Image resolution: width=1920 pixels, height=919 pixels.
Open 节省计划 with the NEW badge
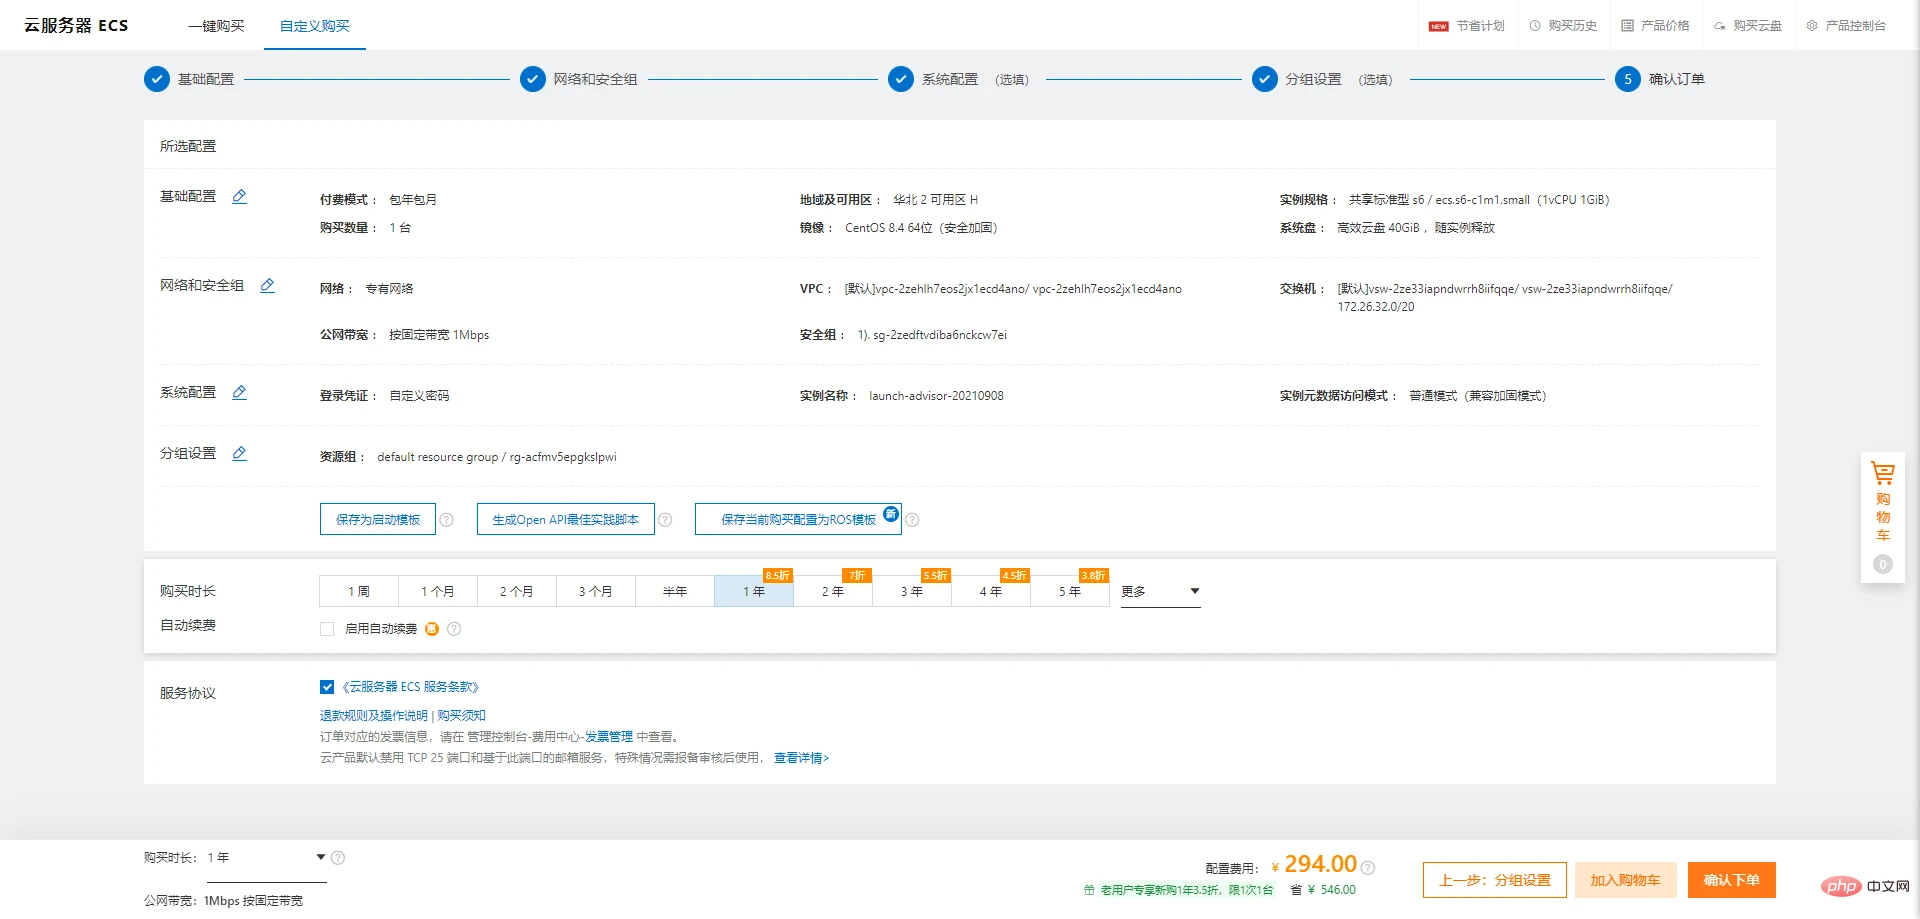1467,26
